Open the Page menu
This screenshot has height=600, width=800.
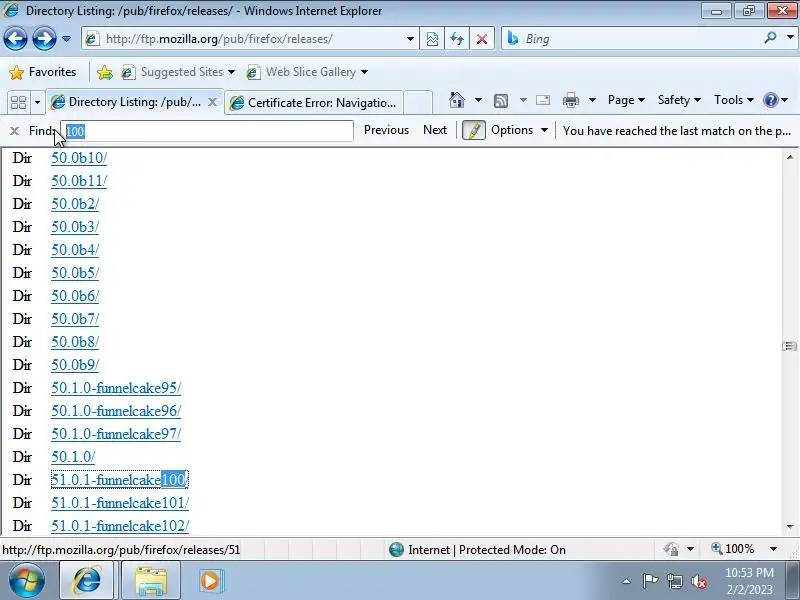pyautogui.click(x=626, y=100)
